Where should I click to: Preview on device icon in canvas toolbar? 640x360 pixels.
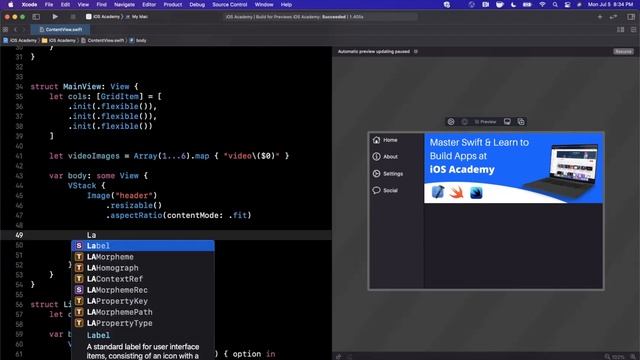click(x=507, y=122)
